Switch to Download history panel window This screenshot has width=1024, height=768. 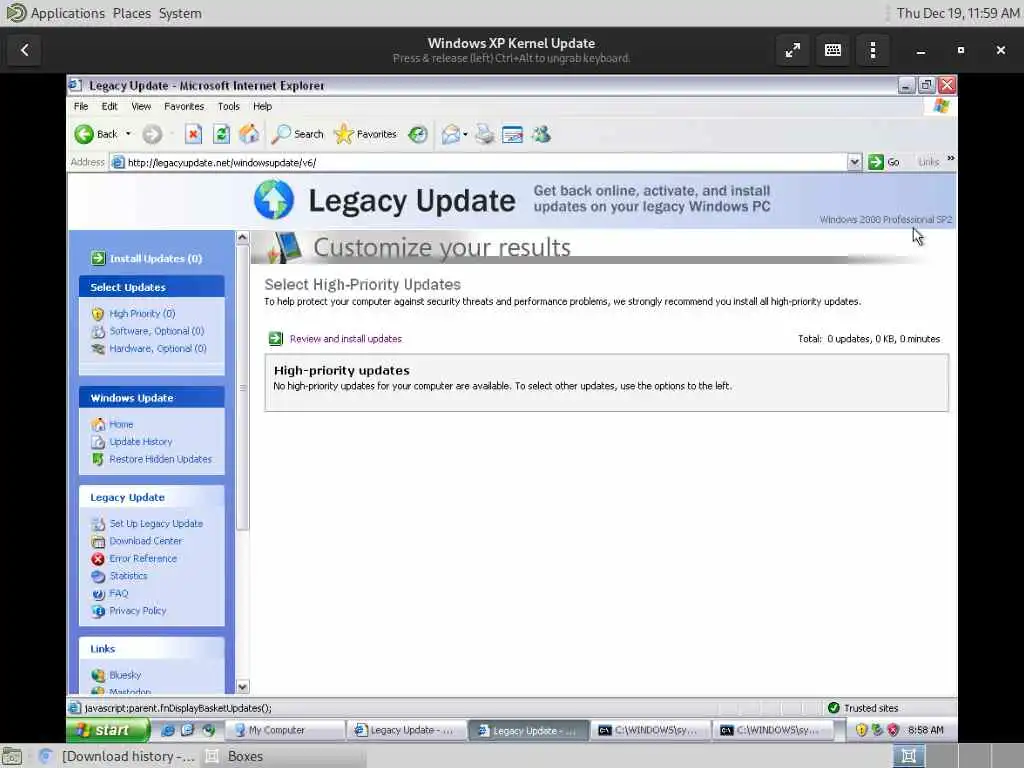coord(117,756)
